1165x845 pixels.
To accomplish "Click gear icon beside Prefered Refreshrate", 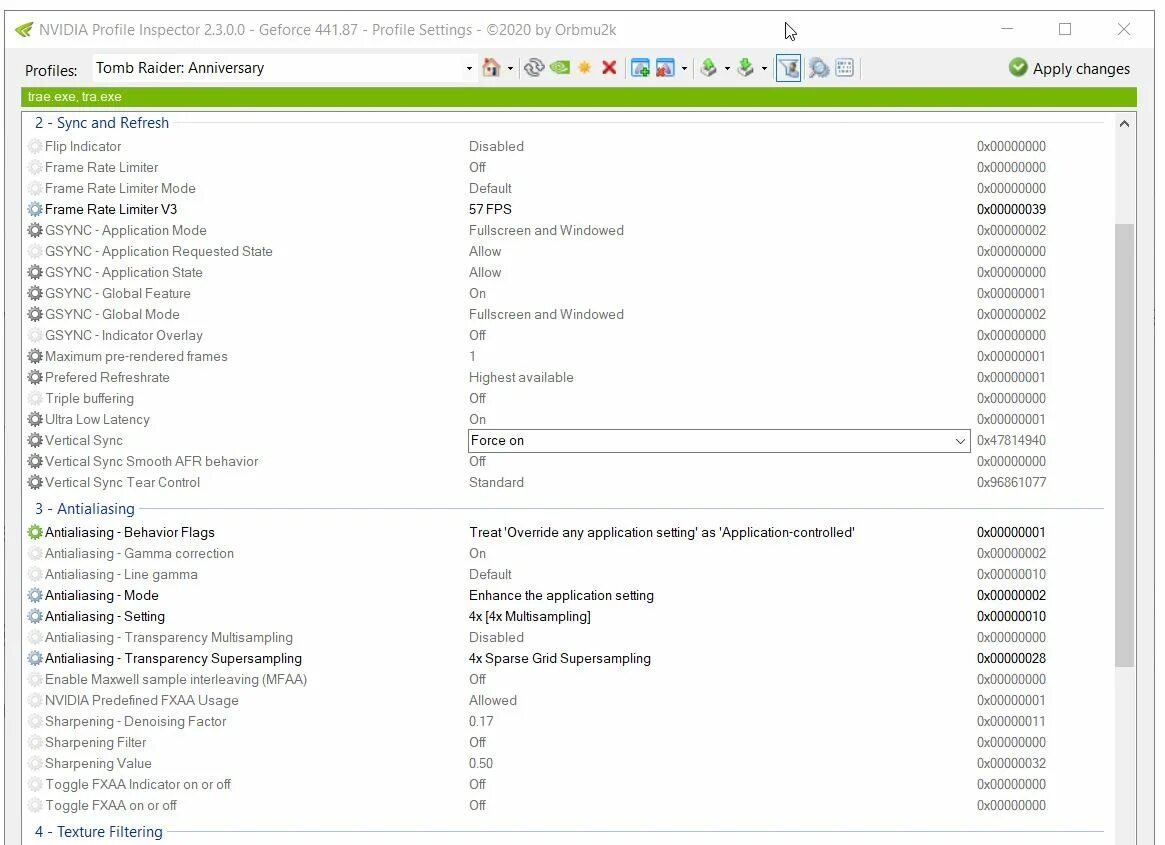I will (35, 378).
